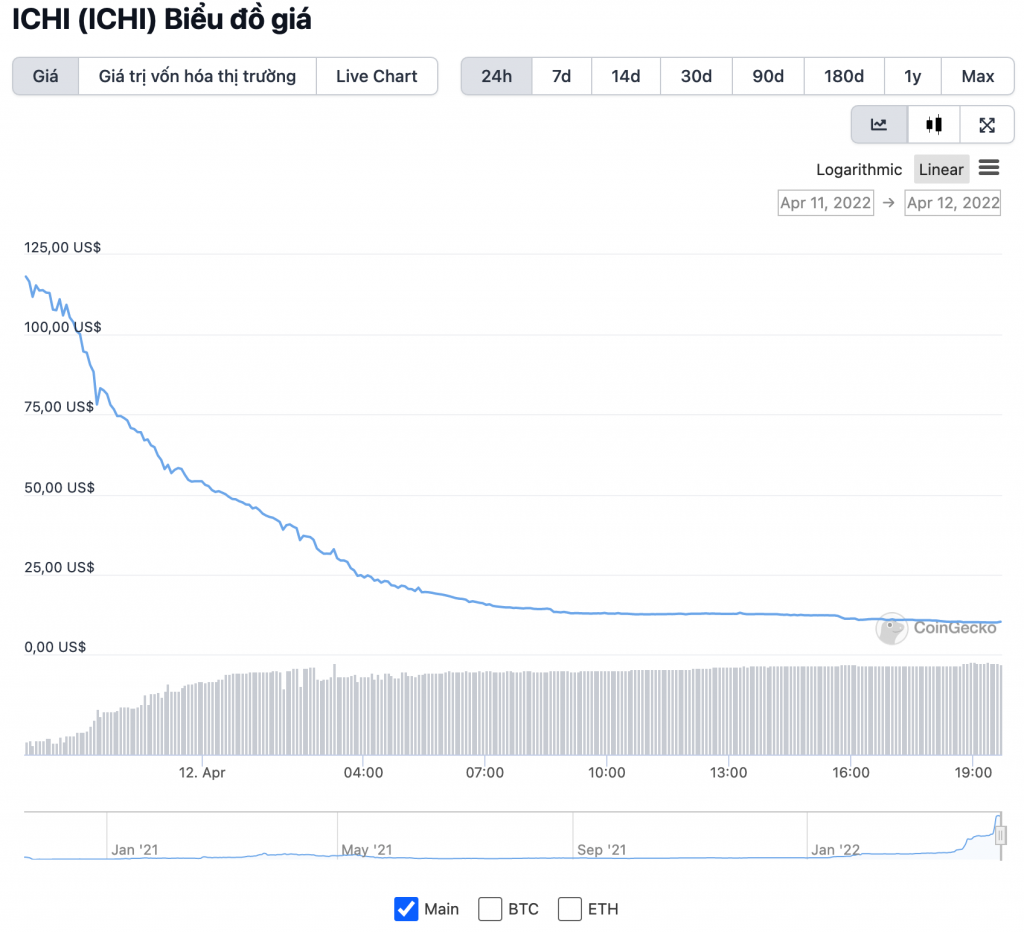Image resolution: width=1024 pixels, height=932 pixels.
Task: Select the 30d time range
Action: pos(696,76)
